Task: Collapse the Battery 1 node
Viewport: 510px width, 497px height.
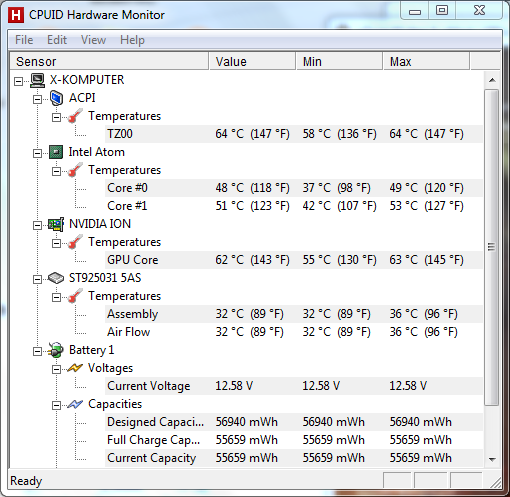Action: (x=37, y=351)
